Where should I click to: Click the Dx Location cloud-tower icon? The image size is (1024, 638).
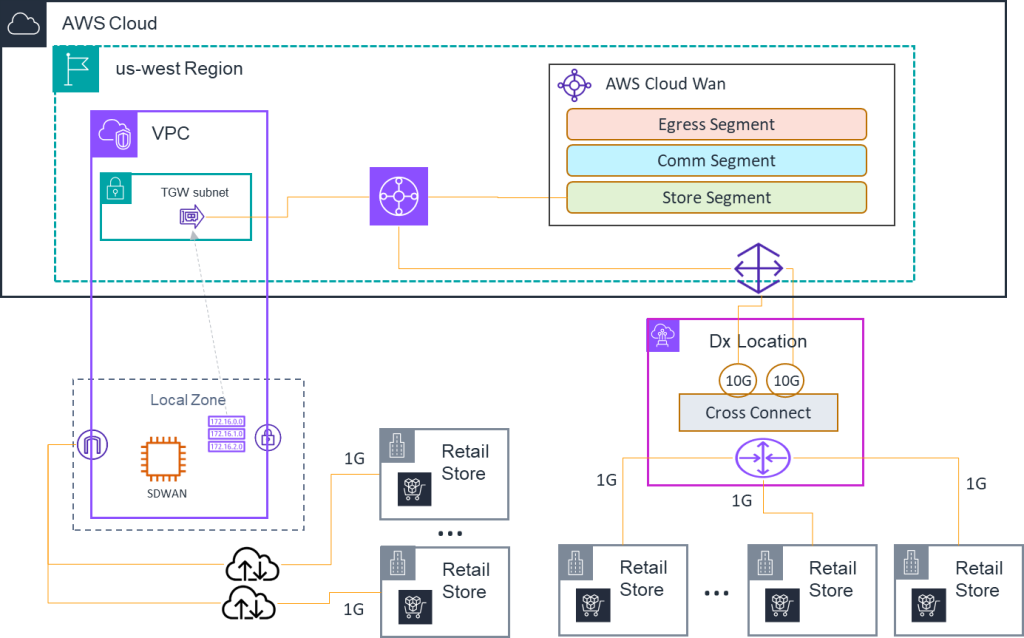[665, 334]
